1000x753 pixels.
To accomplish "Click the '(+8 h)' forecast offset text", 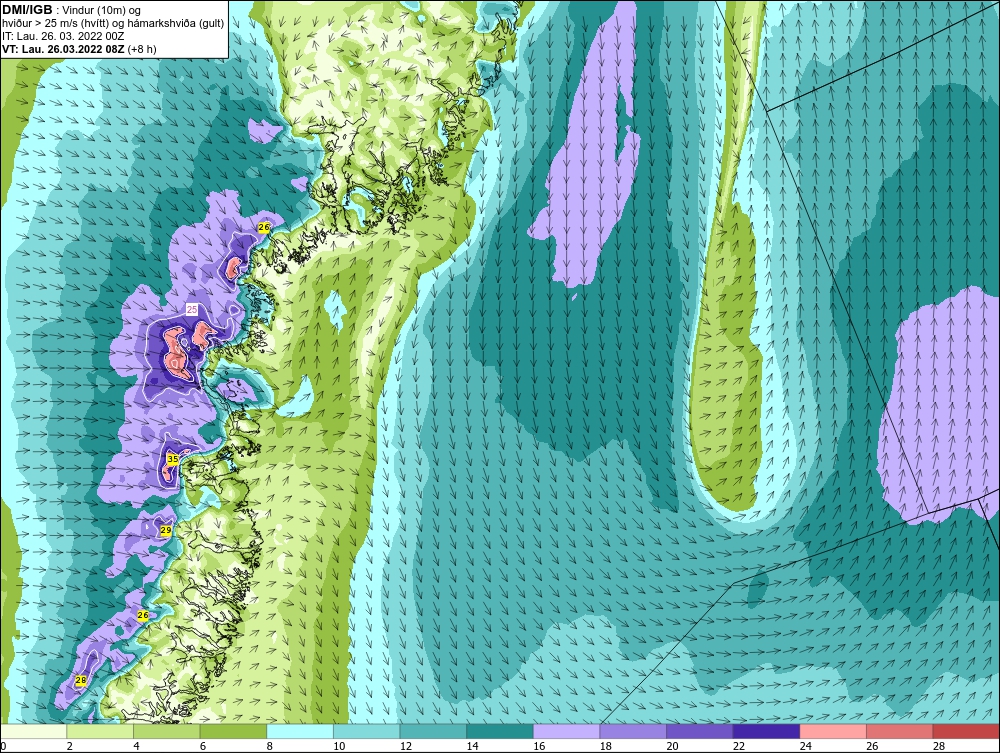I will pos(142,49).
